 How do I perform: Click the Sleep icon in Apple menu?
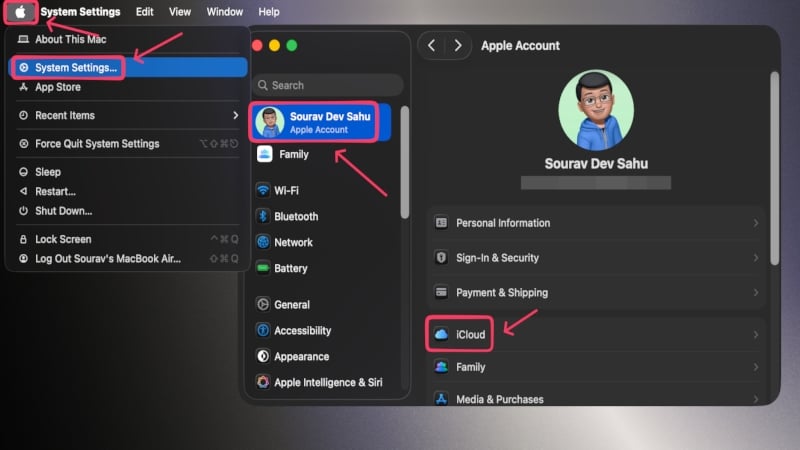(x=23, y=172)
